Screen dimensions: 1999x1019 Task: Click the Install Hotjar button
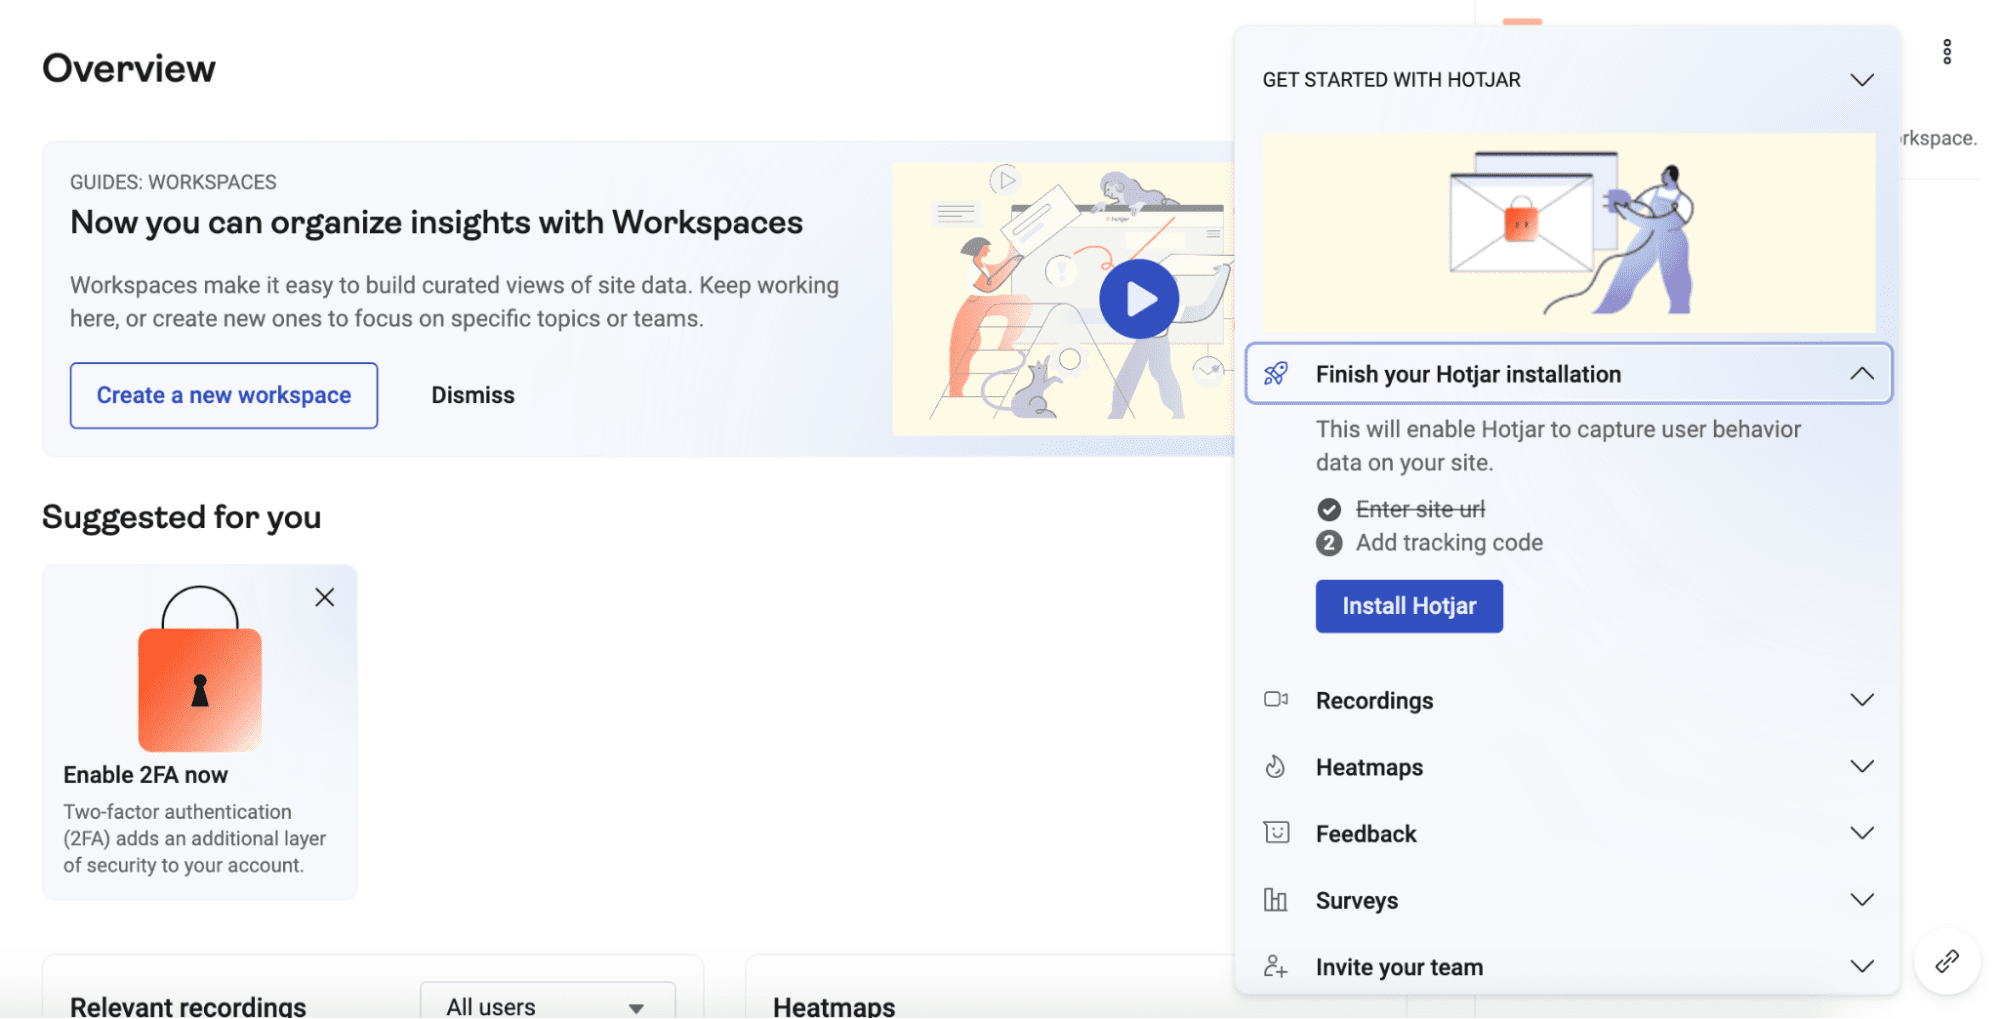click(x=1408, y=606)
